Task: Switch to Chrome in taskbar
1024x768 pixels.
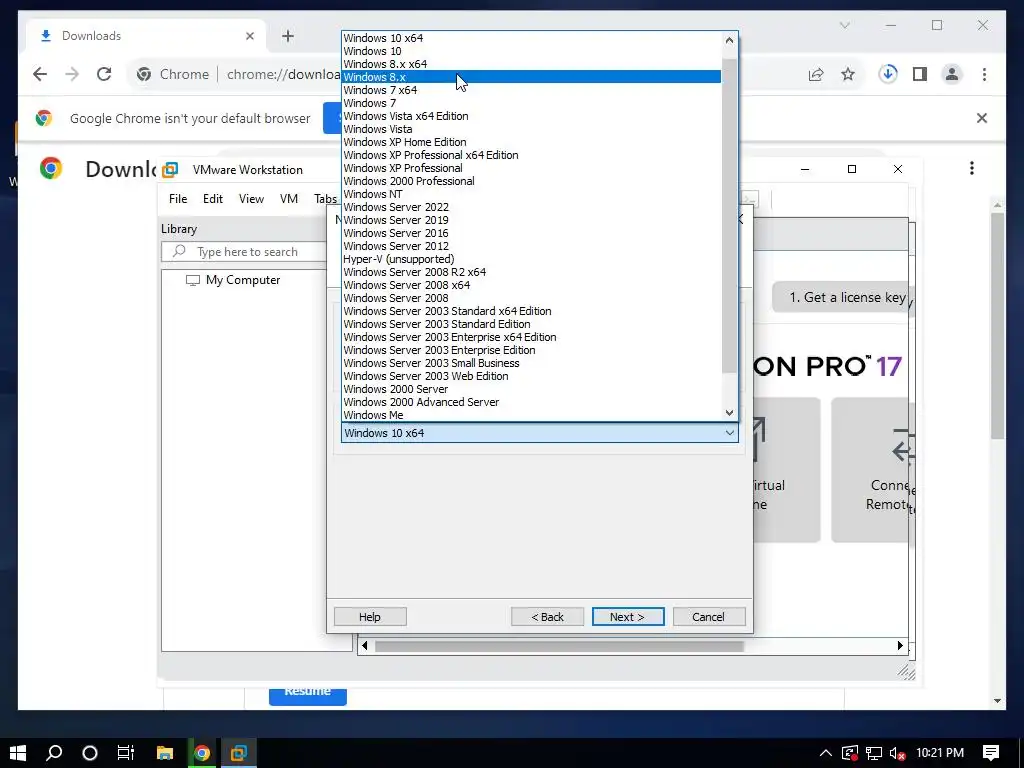Action: (202, 753)
